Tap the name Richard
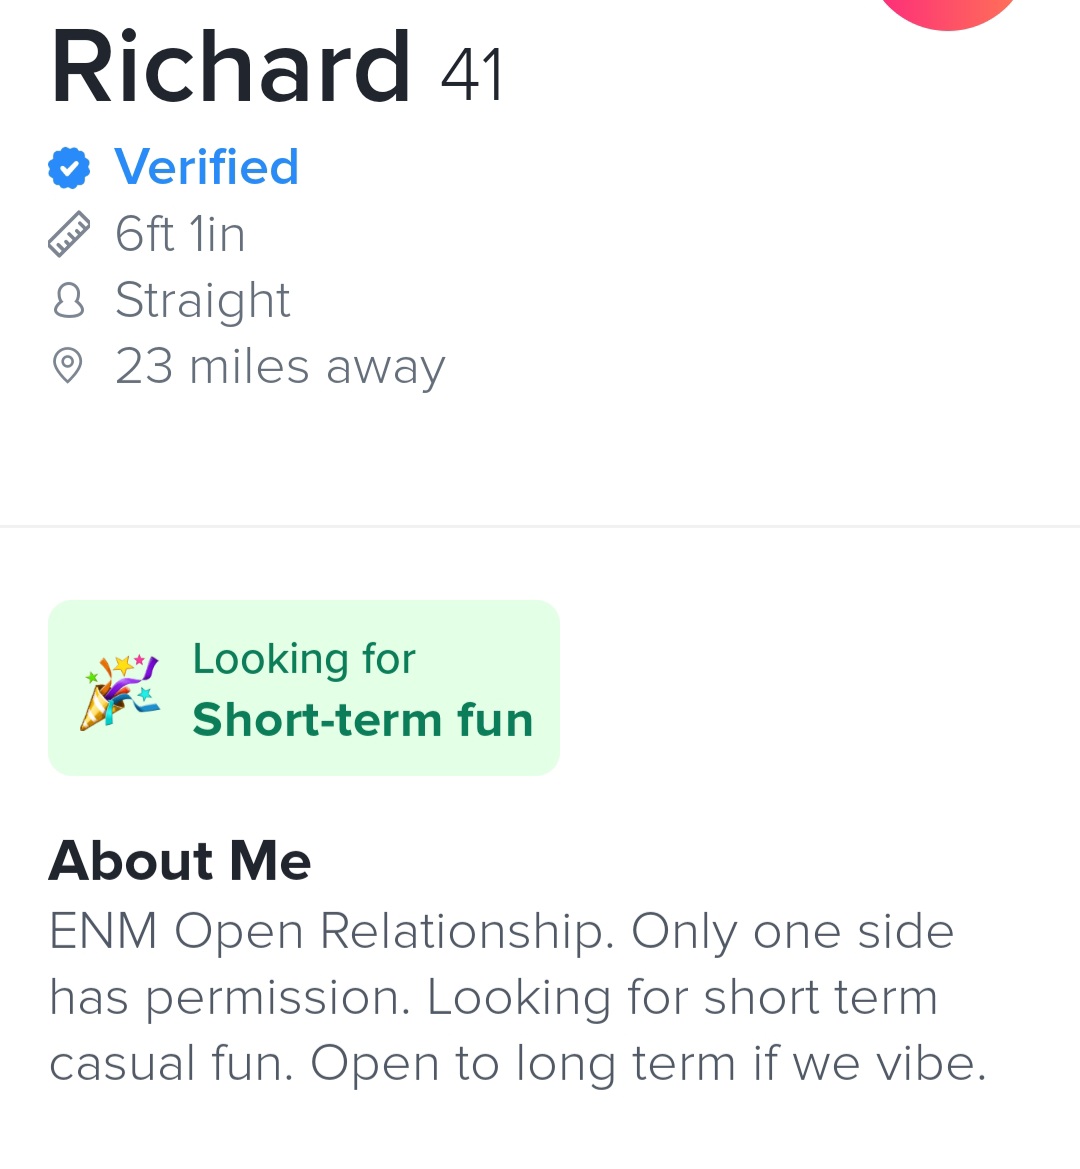The image size is (1080, 1169). click(x=231, y=68)
